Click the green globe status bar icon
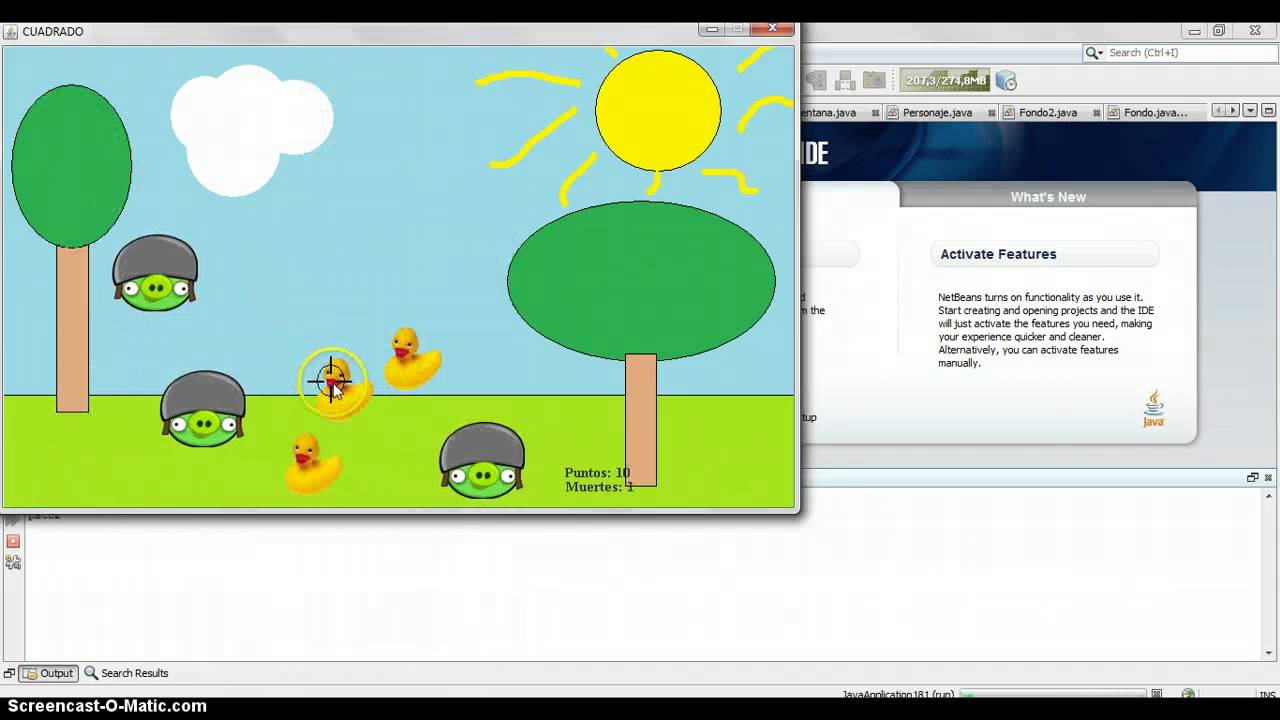Image resolution: width=1280 pixels, height=720 pixels. coord(1188,694)
